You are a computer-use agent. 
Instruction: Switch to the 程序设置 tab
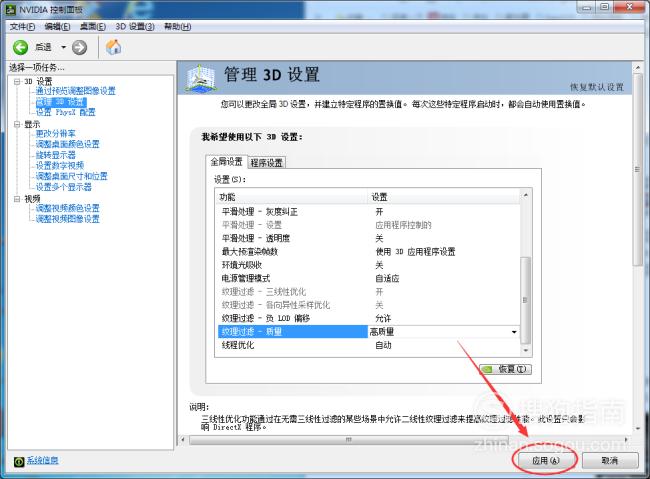click(x=267, y=163)
